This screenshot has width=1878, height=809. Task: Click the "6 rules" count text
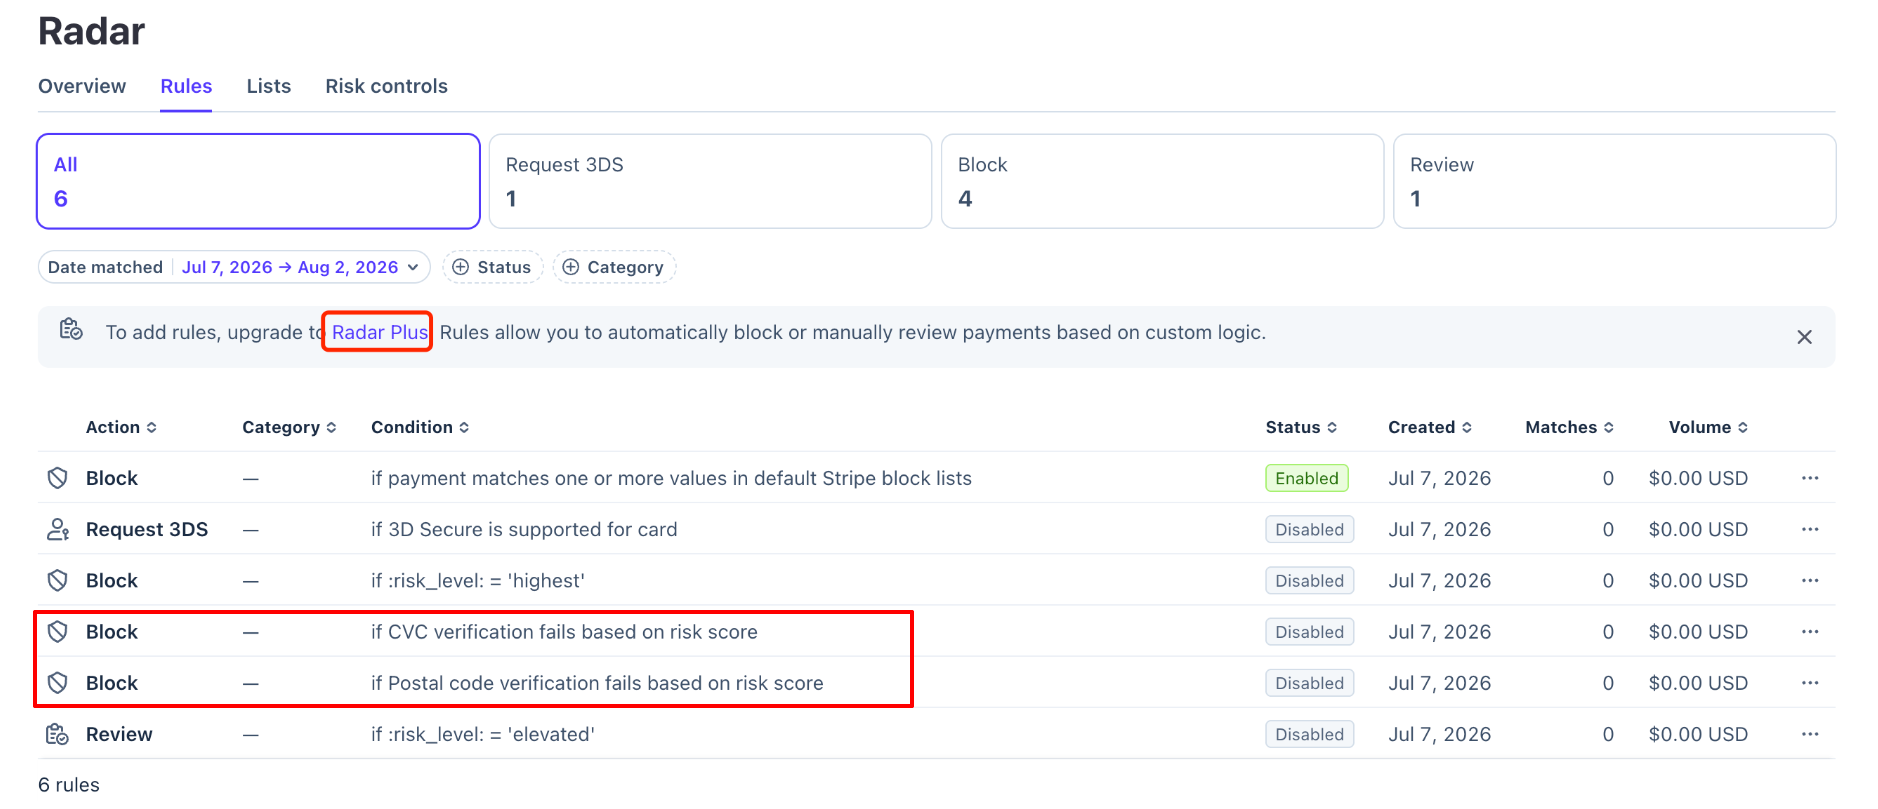69,785
